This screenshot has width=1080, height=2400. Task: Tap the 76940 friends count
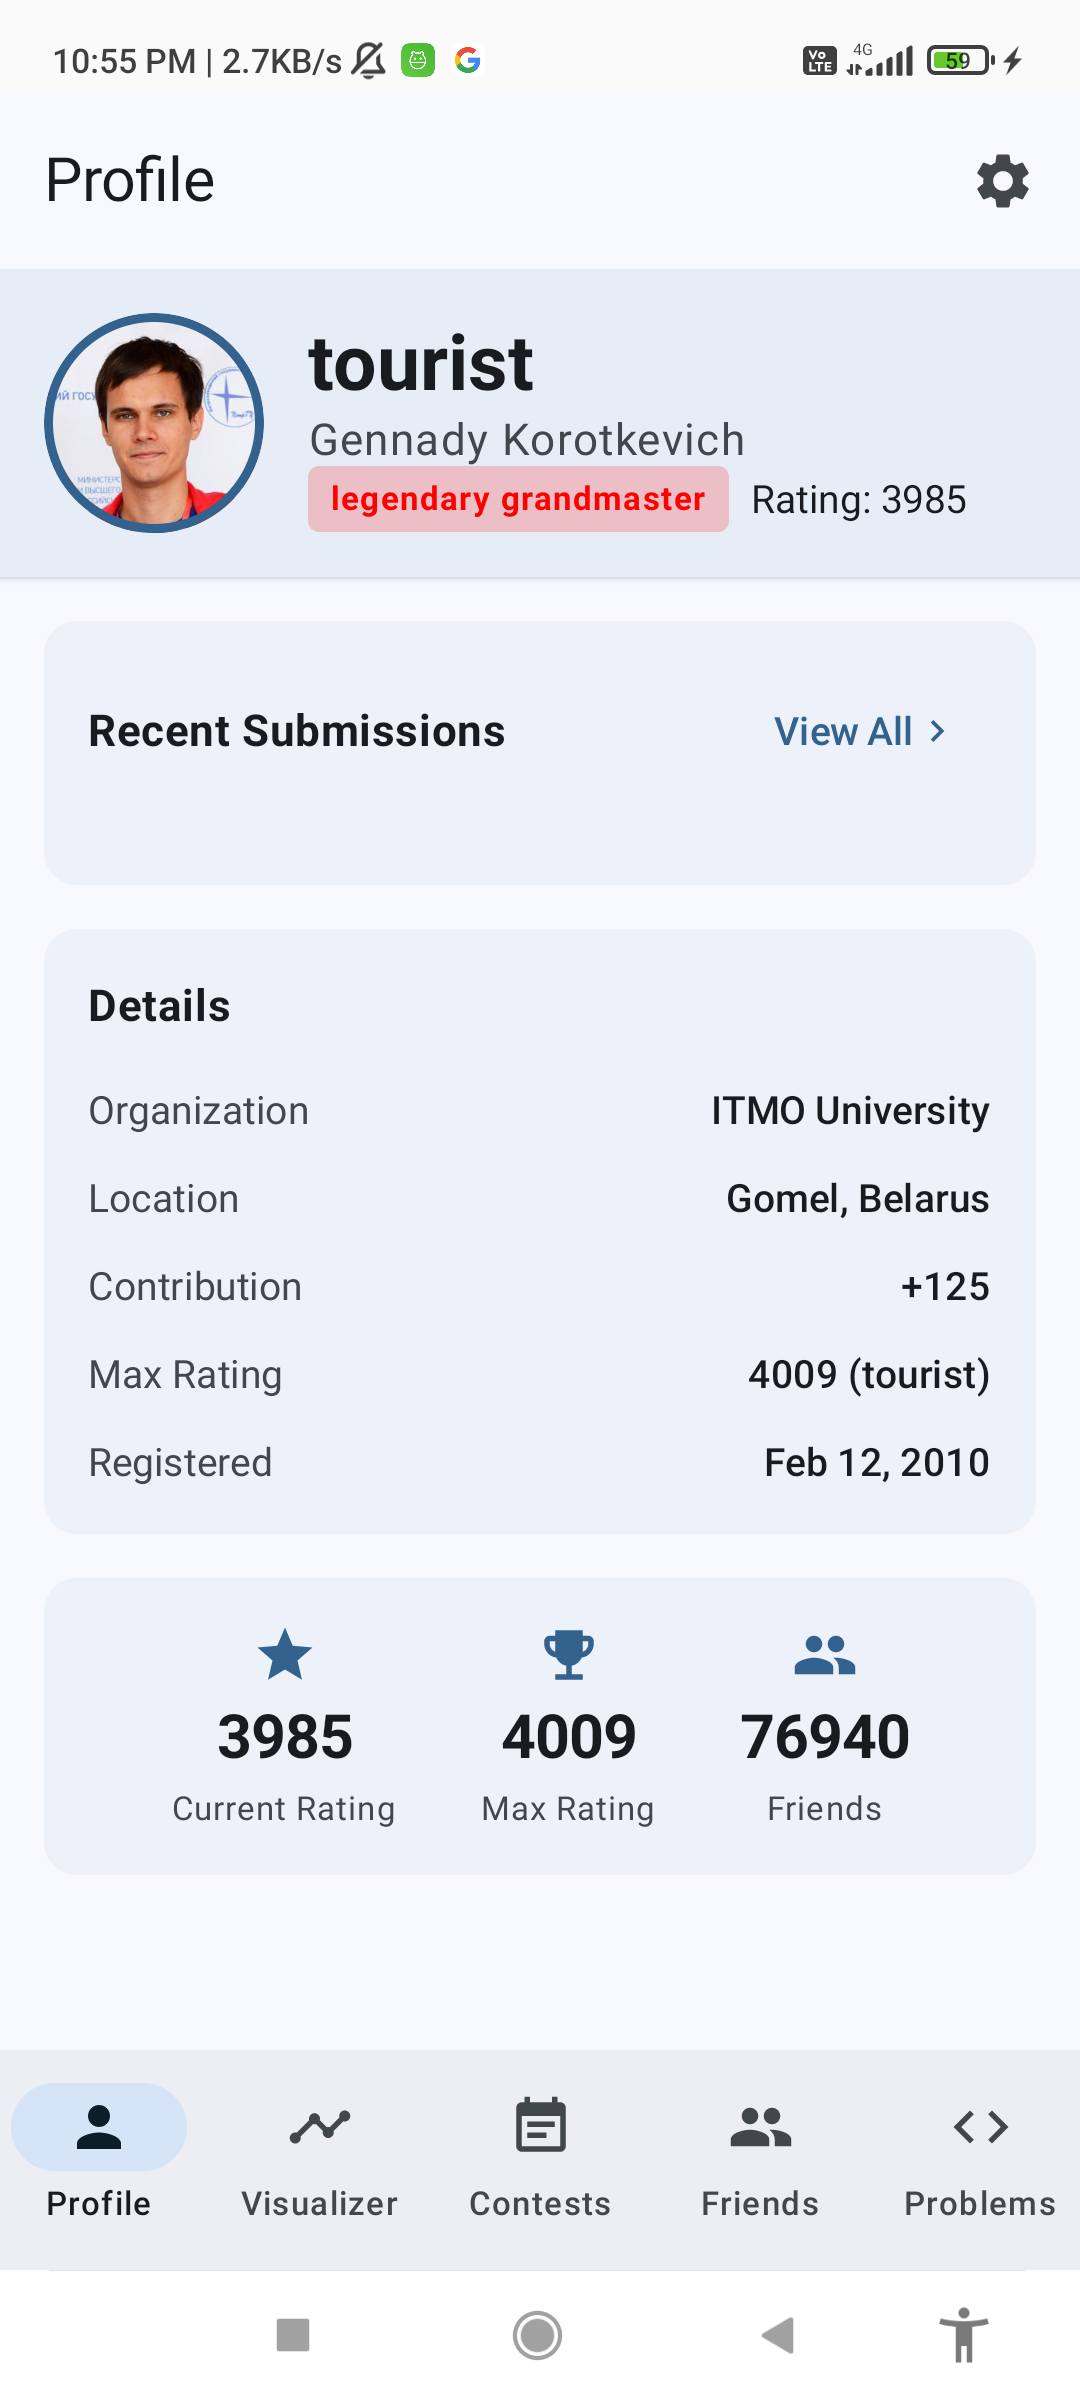click(825, 1737)
